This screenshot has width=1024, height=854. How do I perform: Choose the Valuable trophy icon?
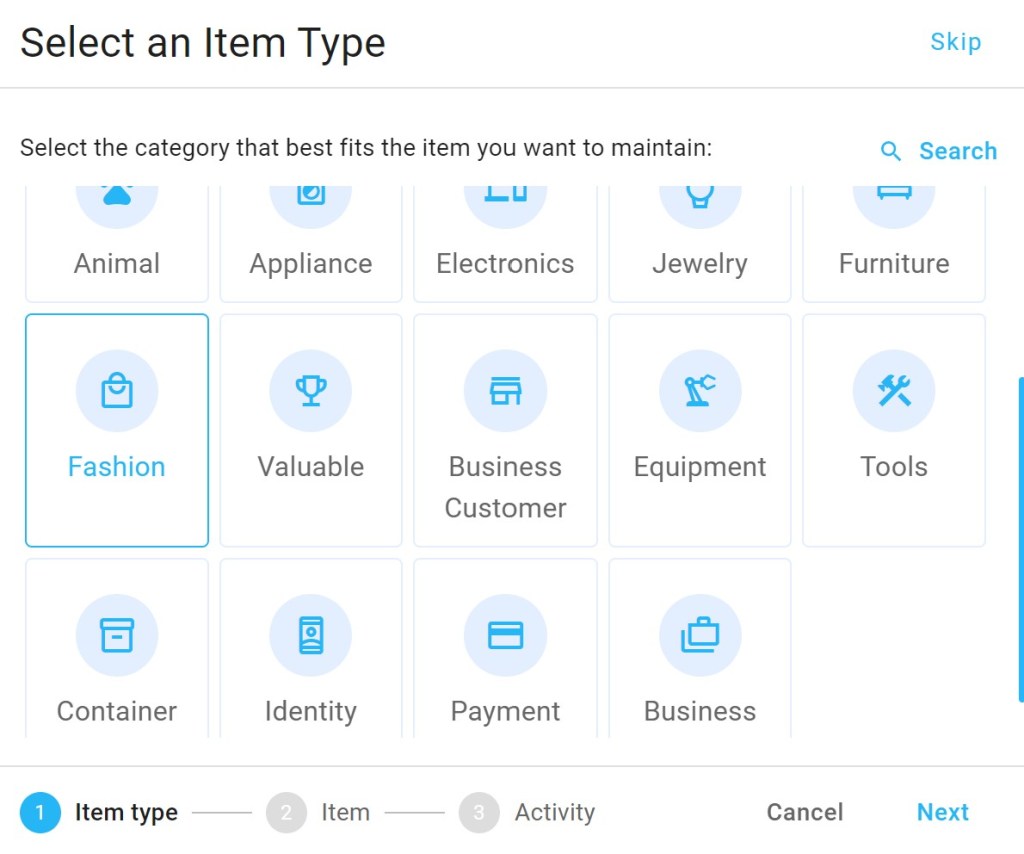(x=311, y=390)
